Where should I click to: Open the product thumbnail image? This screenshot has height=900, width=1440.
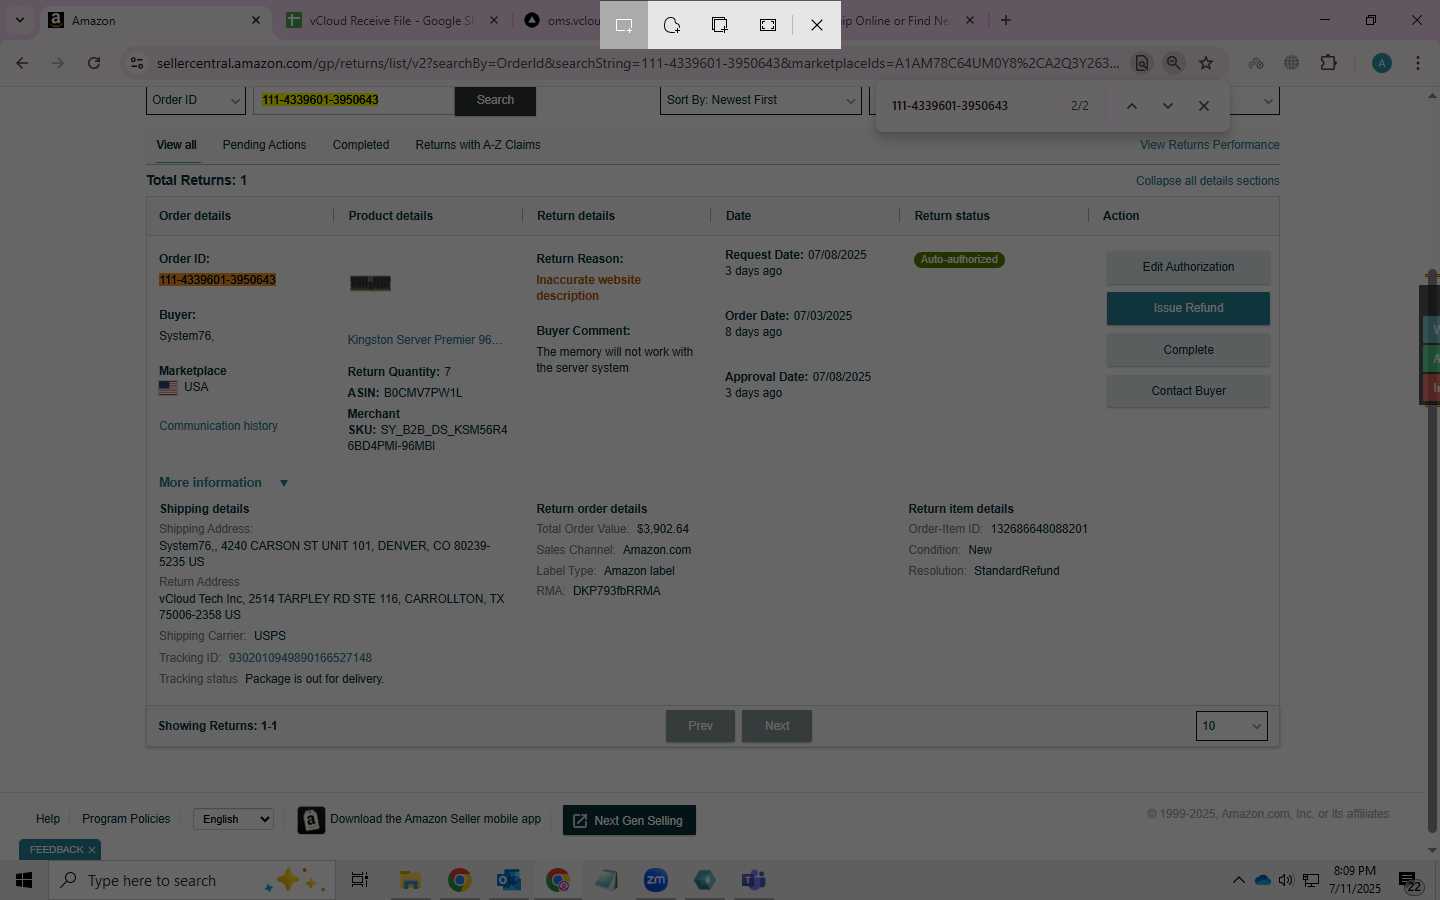click(x=370, y=284)
